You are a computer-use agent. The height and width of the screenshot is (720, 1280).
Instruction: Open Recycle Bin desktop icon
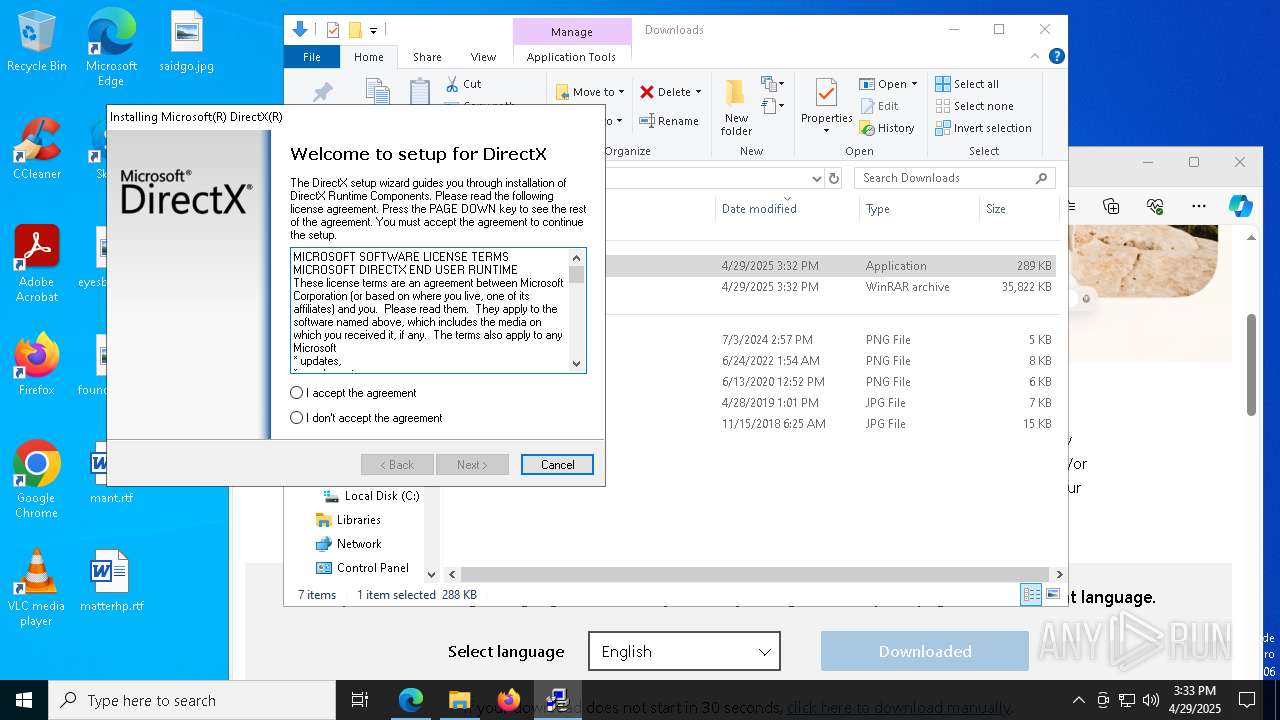37,42
